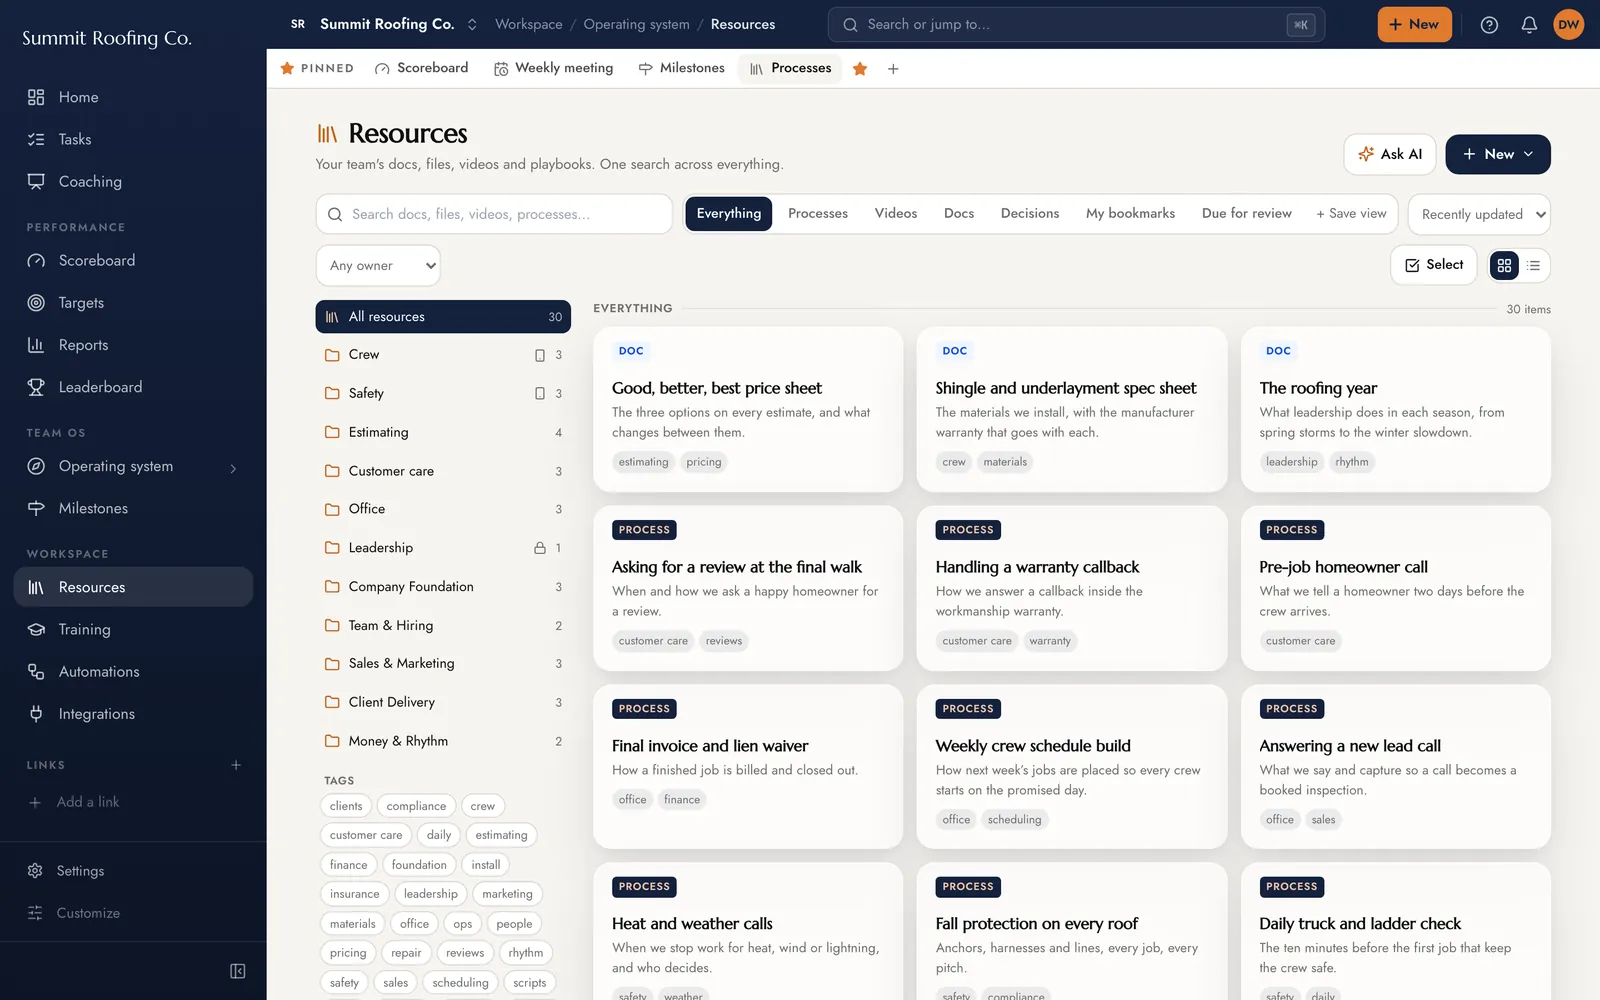Click the orange New button in top bar
1600x1000 pixels.
(x=1414, y=25)
